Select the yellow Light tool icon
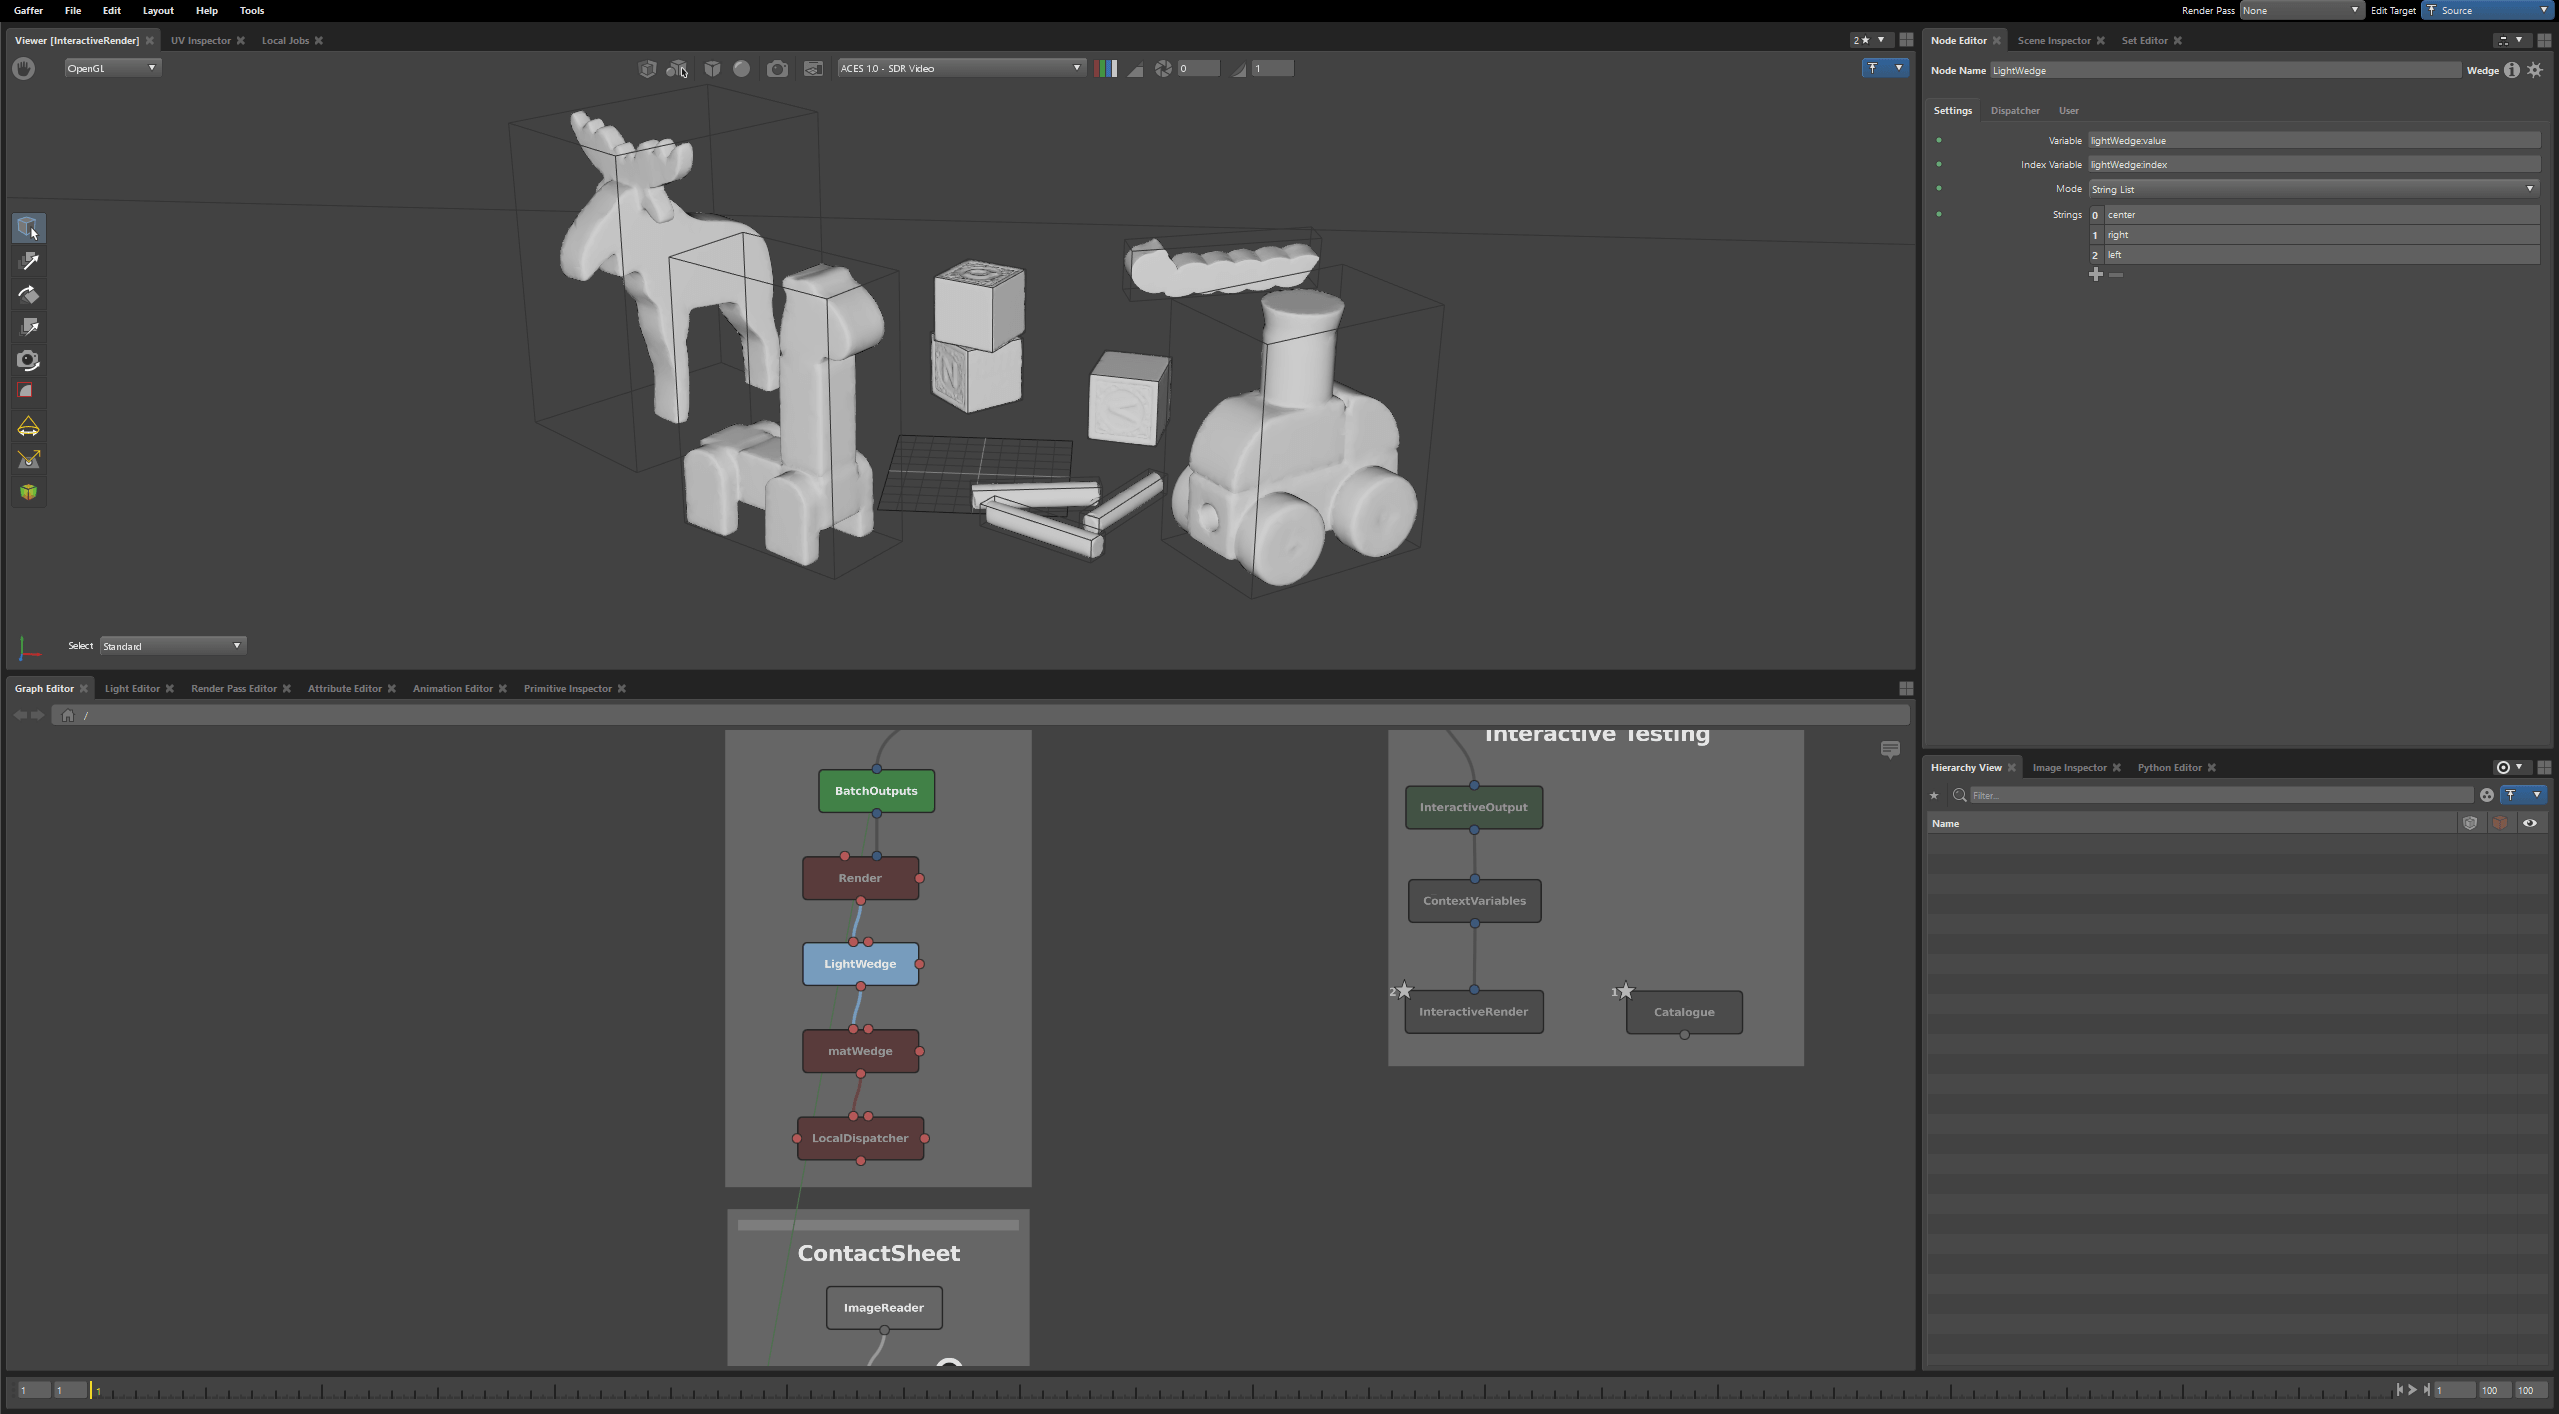Viewport: 2559px width, 1414px height. pyautogui.click(x=28, y=427)
